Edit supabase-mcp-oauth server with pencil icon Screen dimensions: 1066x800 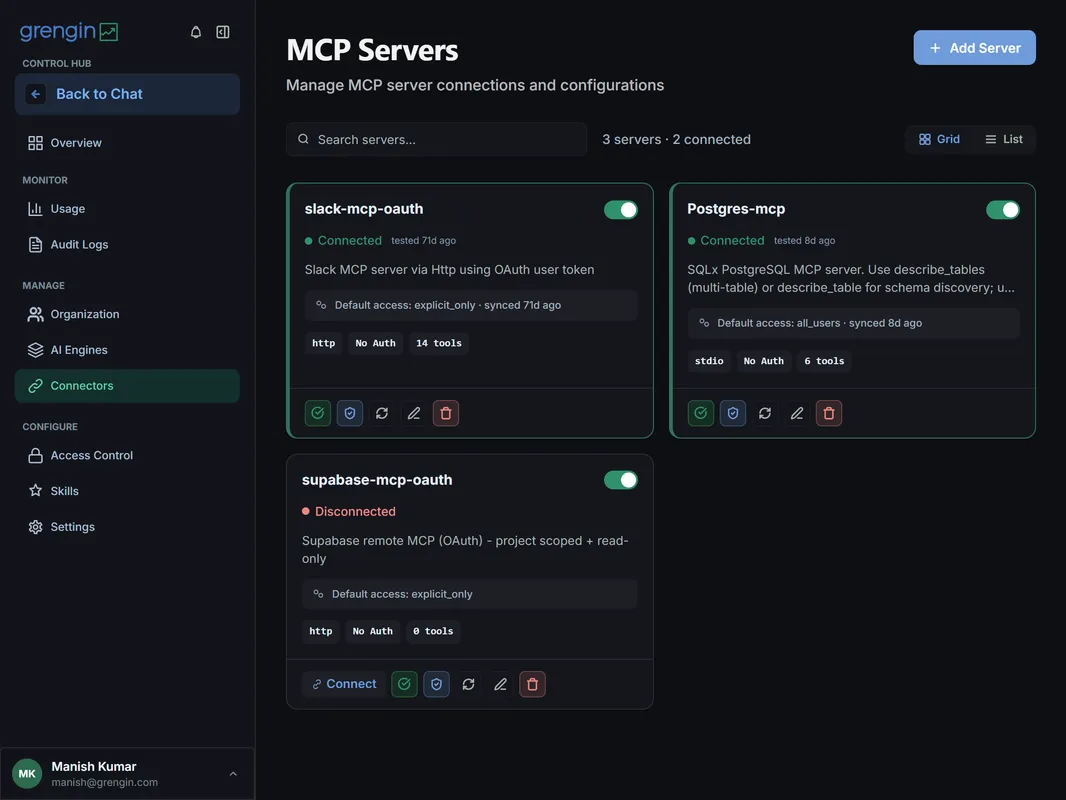(x=500, y=684)
